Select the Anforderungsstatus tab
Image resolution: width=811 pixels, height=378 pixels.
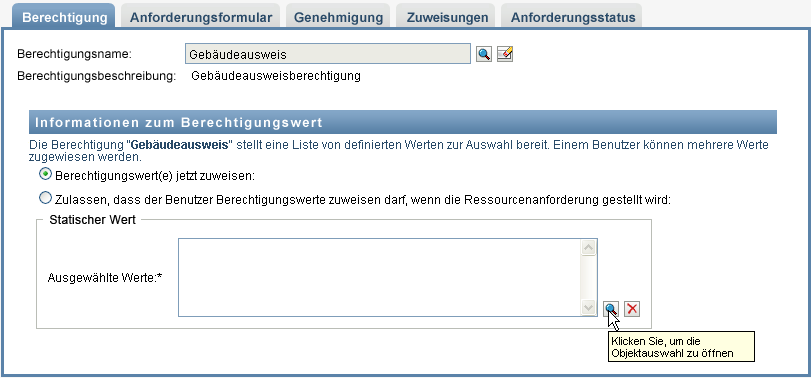coord(573,17)
